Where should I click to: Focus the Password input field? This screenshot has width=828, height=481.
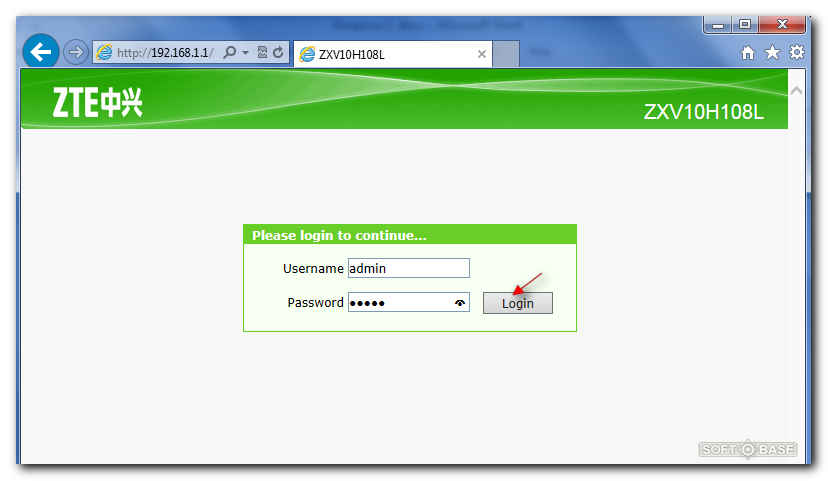(409, 303)
